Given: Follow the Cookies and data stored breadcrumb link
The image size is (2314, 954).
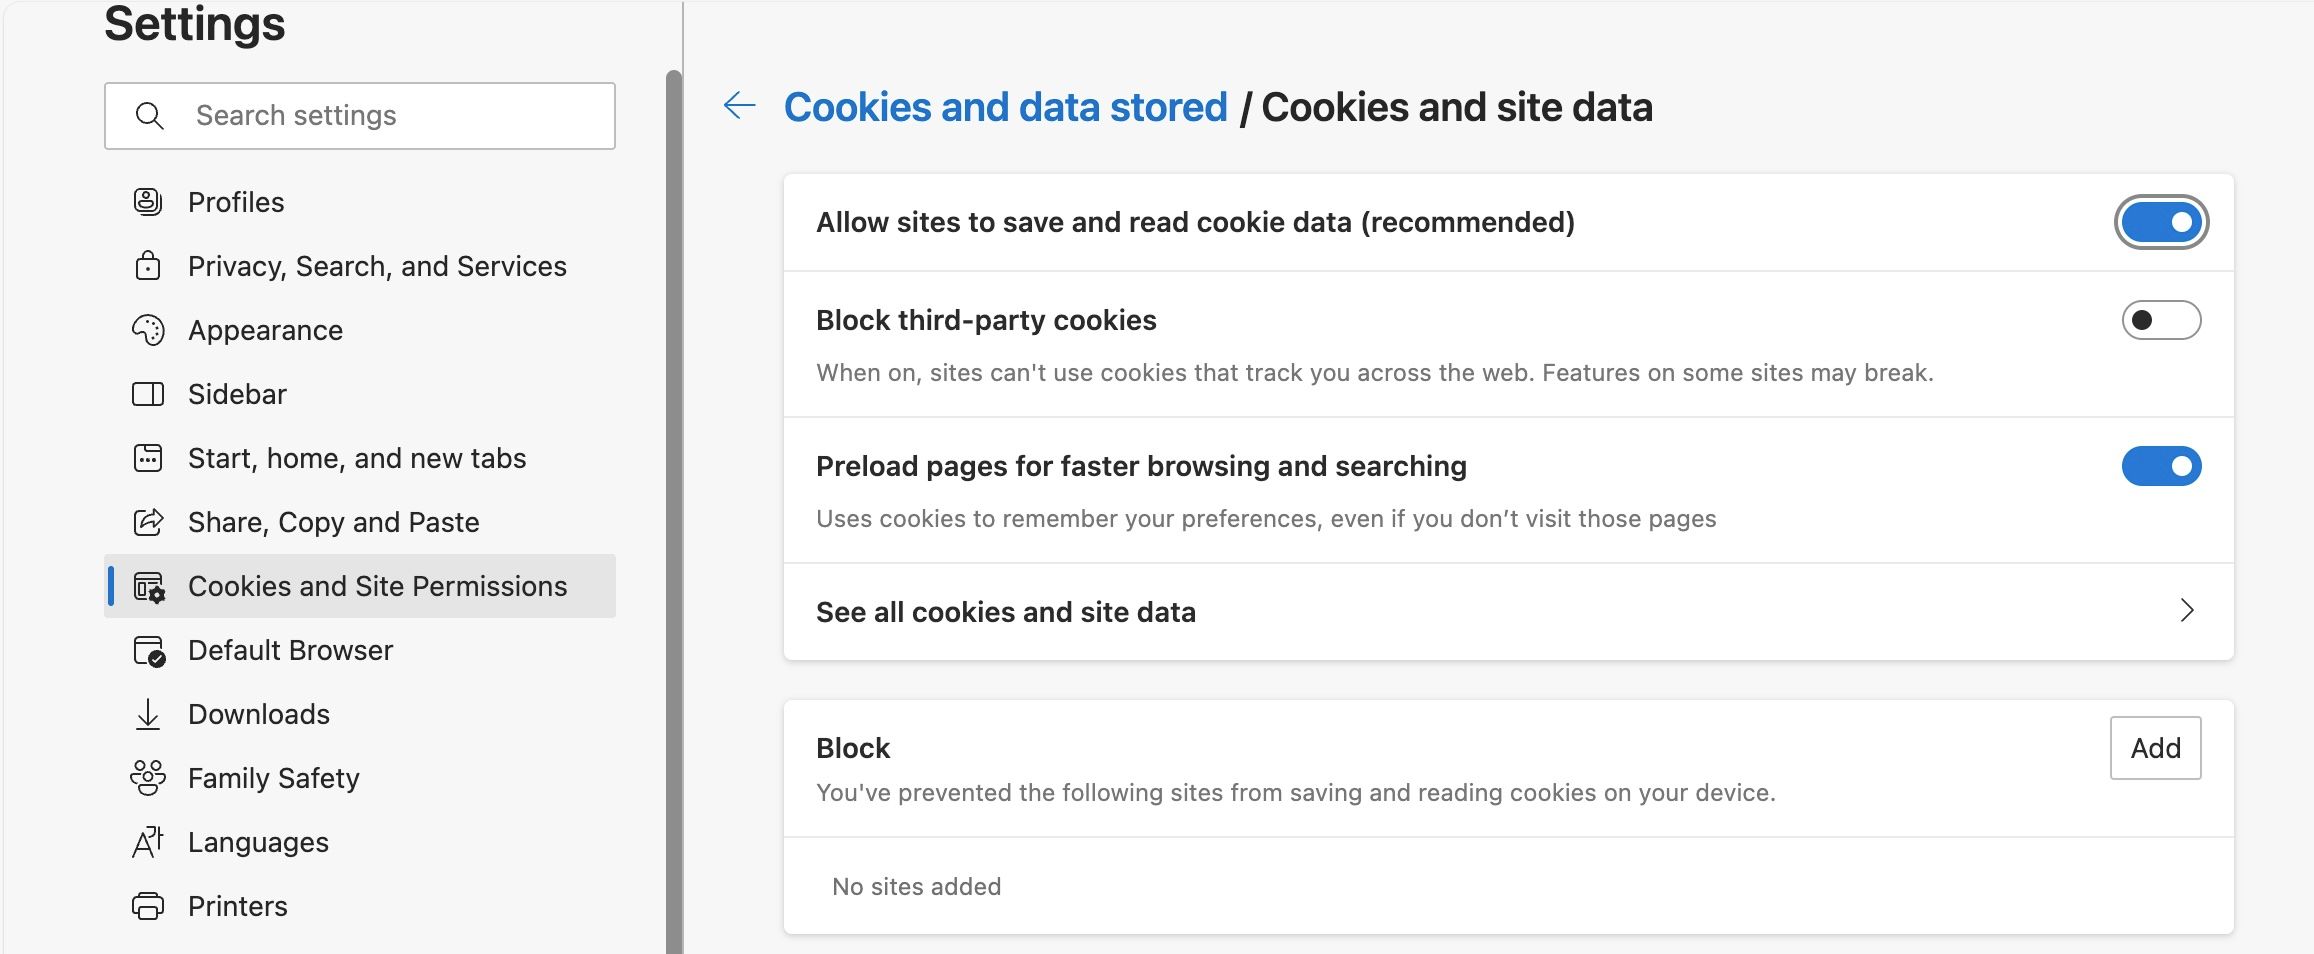Looking at the screenshot, I should point(1006,106).
